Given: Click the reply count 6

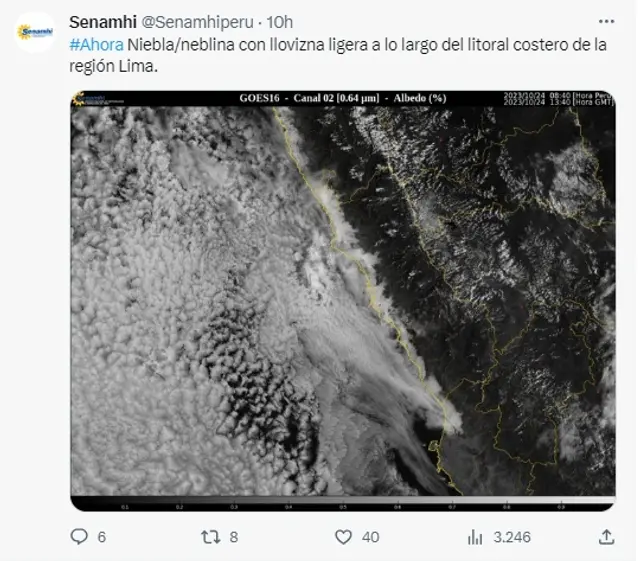Looking at the screenshot, I should (x=102, y=537).
